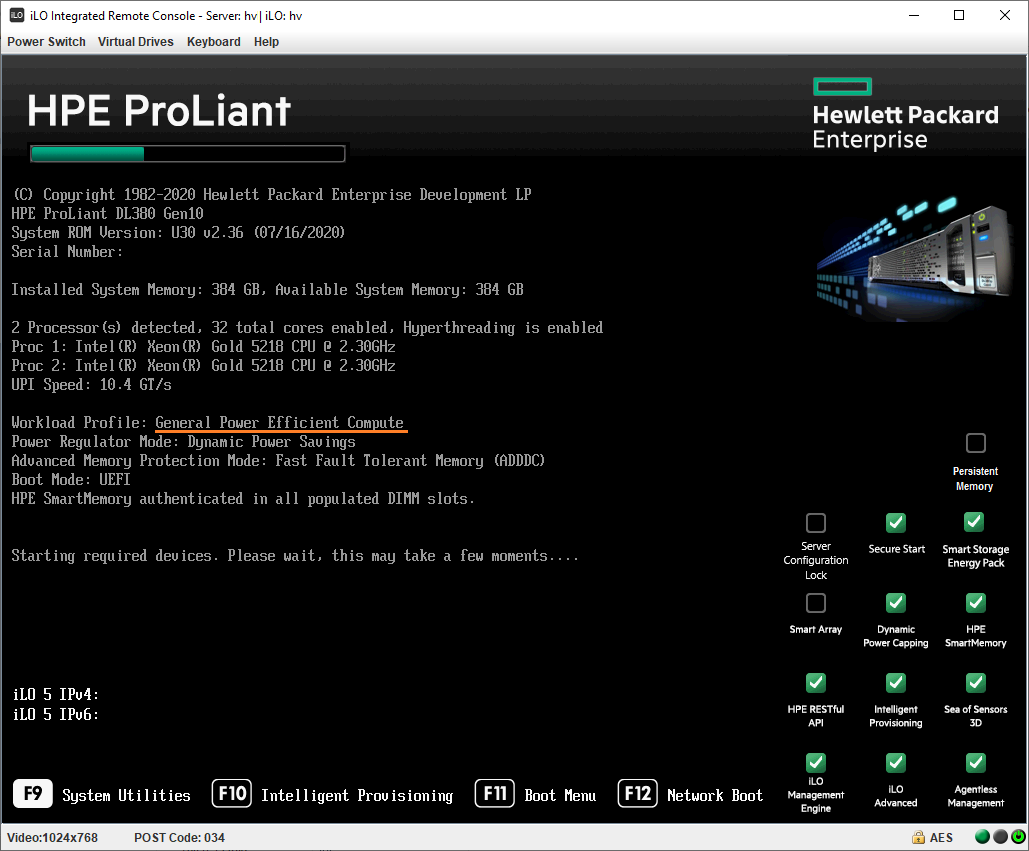Click the F9 System Utilities key
The height and width of the screenshot is (851, 1029).
[x=33, y=794]
